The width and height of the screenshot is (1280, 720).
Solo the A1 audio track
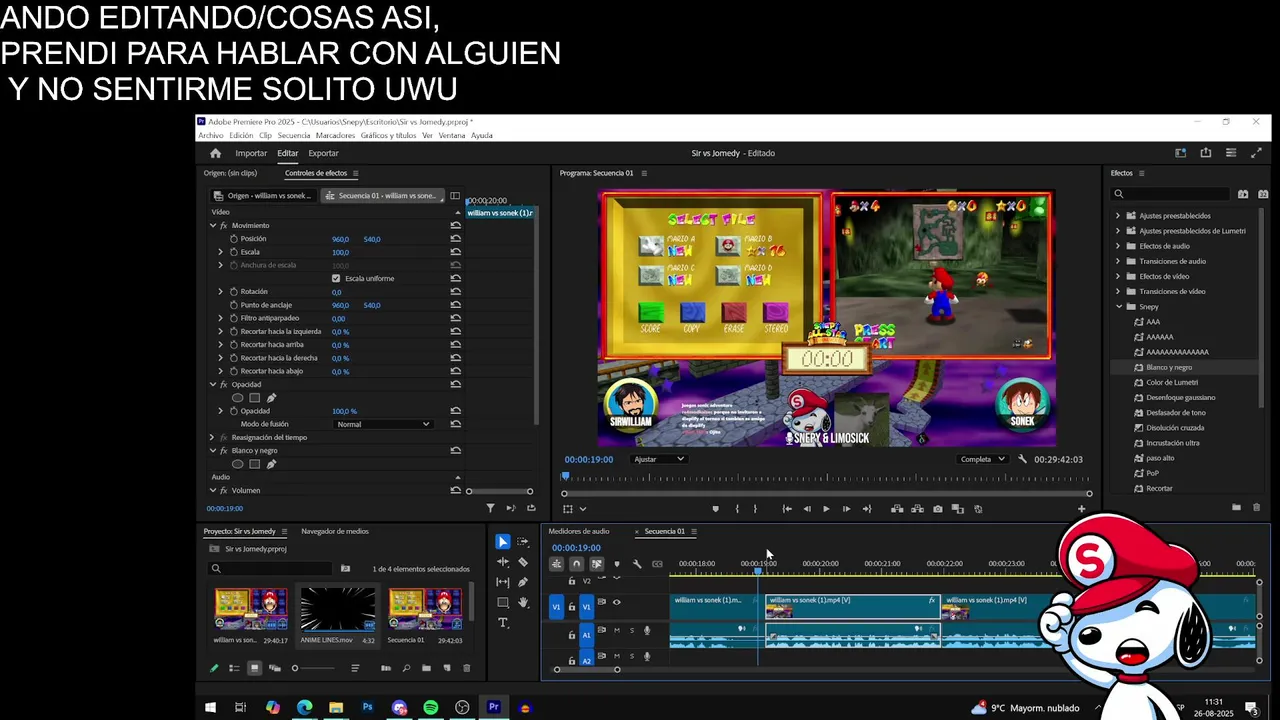631,630
